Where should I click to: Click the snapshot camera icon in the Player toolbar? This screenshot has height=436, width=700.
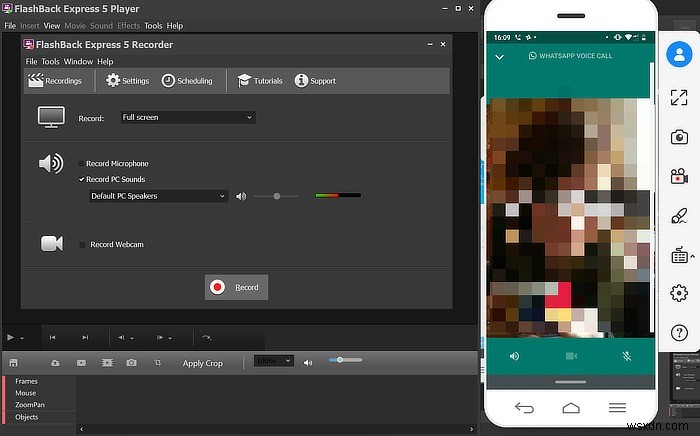[x=131, y=363]
